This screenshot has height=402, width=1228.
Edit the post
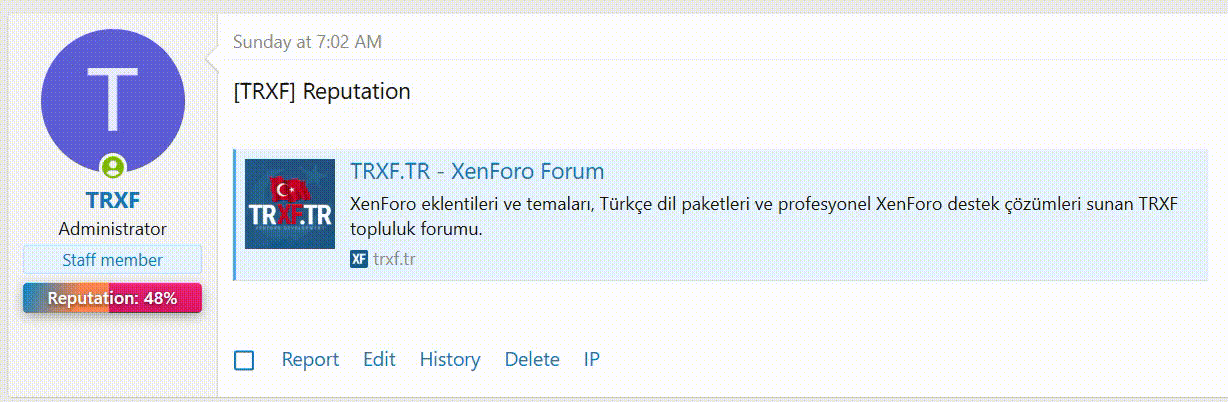click(x=379, y=360)
